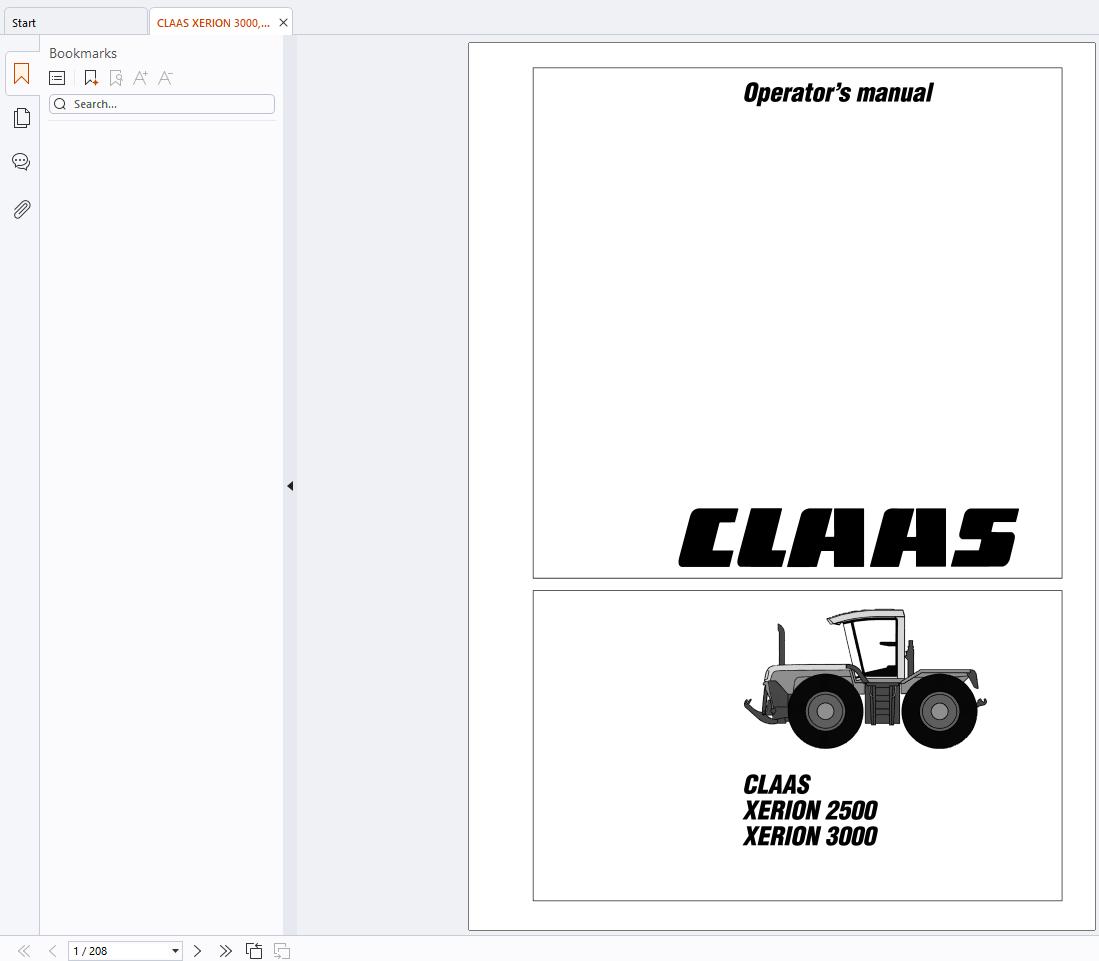Decrease bookmark font size icon
This screenshot has width=1099, height=961.
(165, 78)
